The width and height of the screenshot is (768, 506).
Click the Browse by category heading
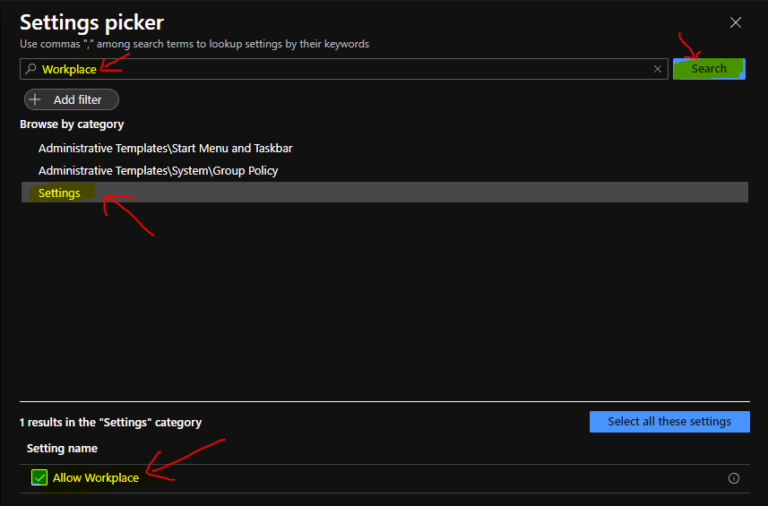[72, 124]
